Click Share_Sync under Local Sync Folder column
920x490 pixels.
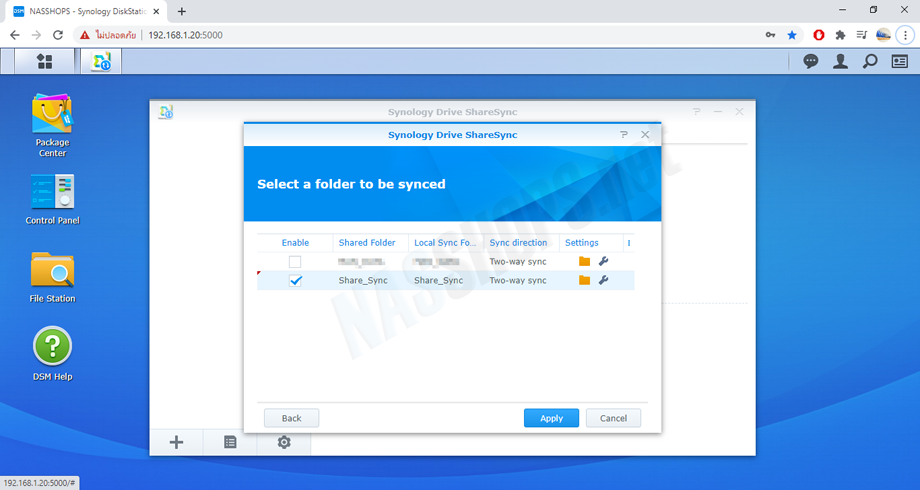tap(439, 281)
